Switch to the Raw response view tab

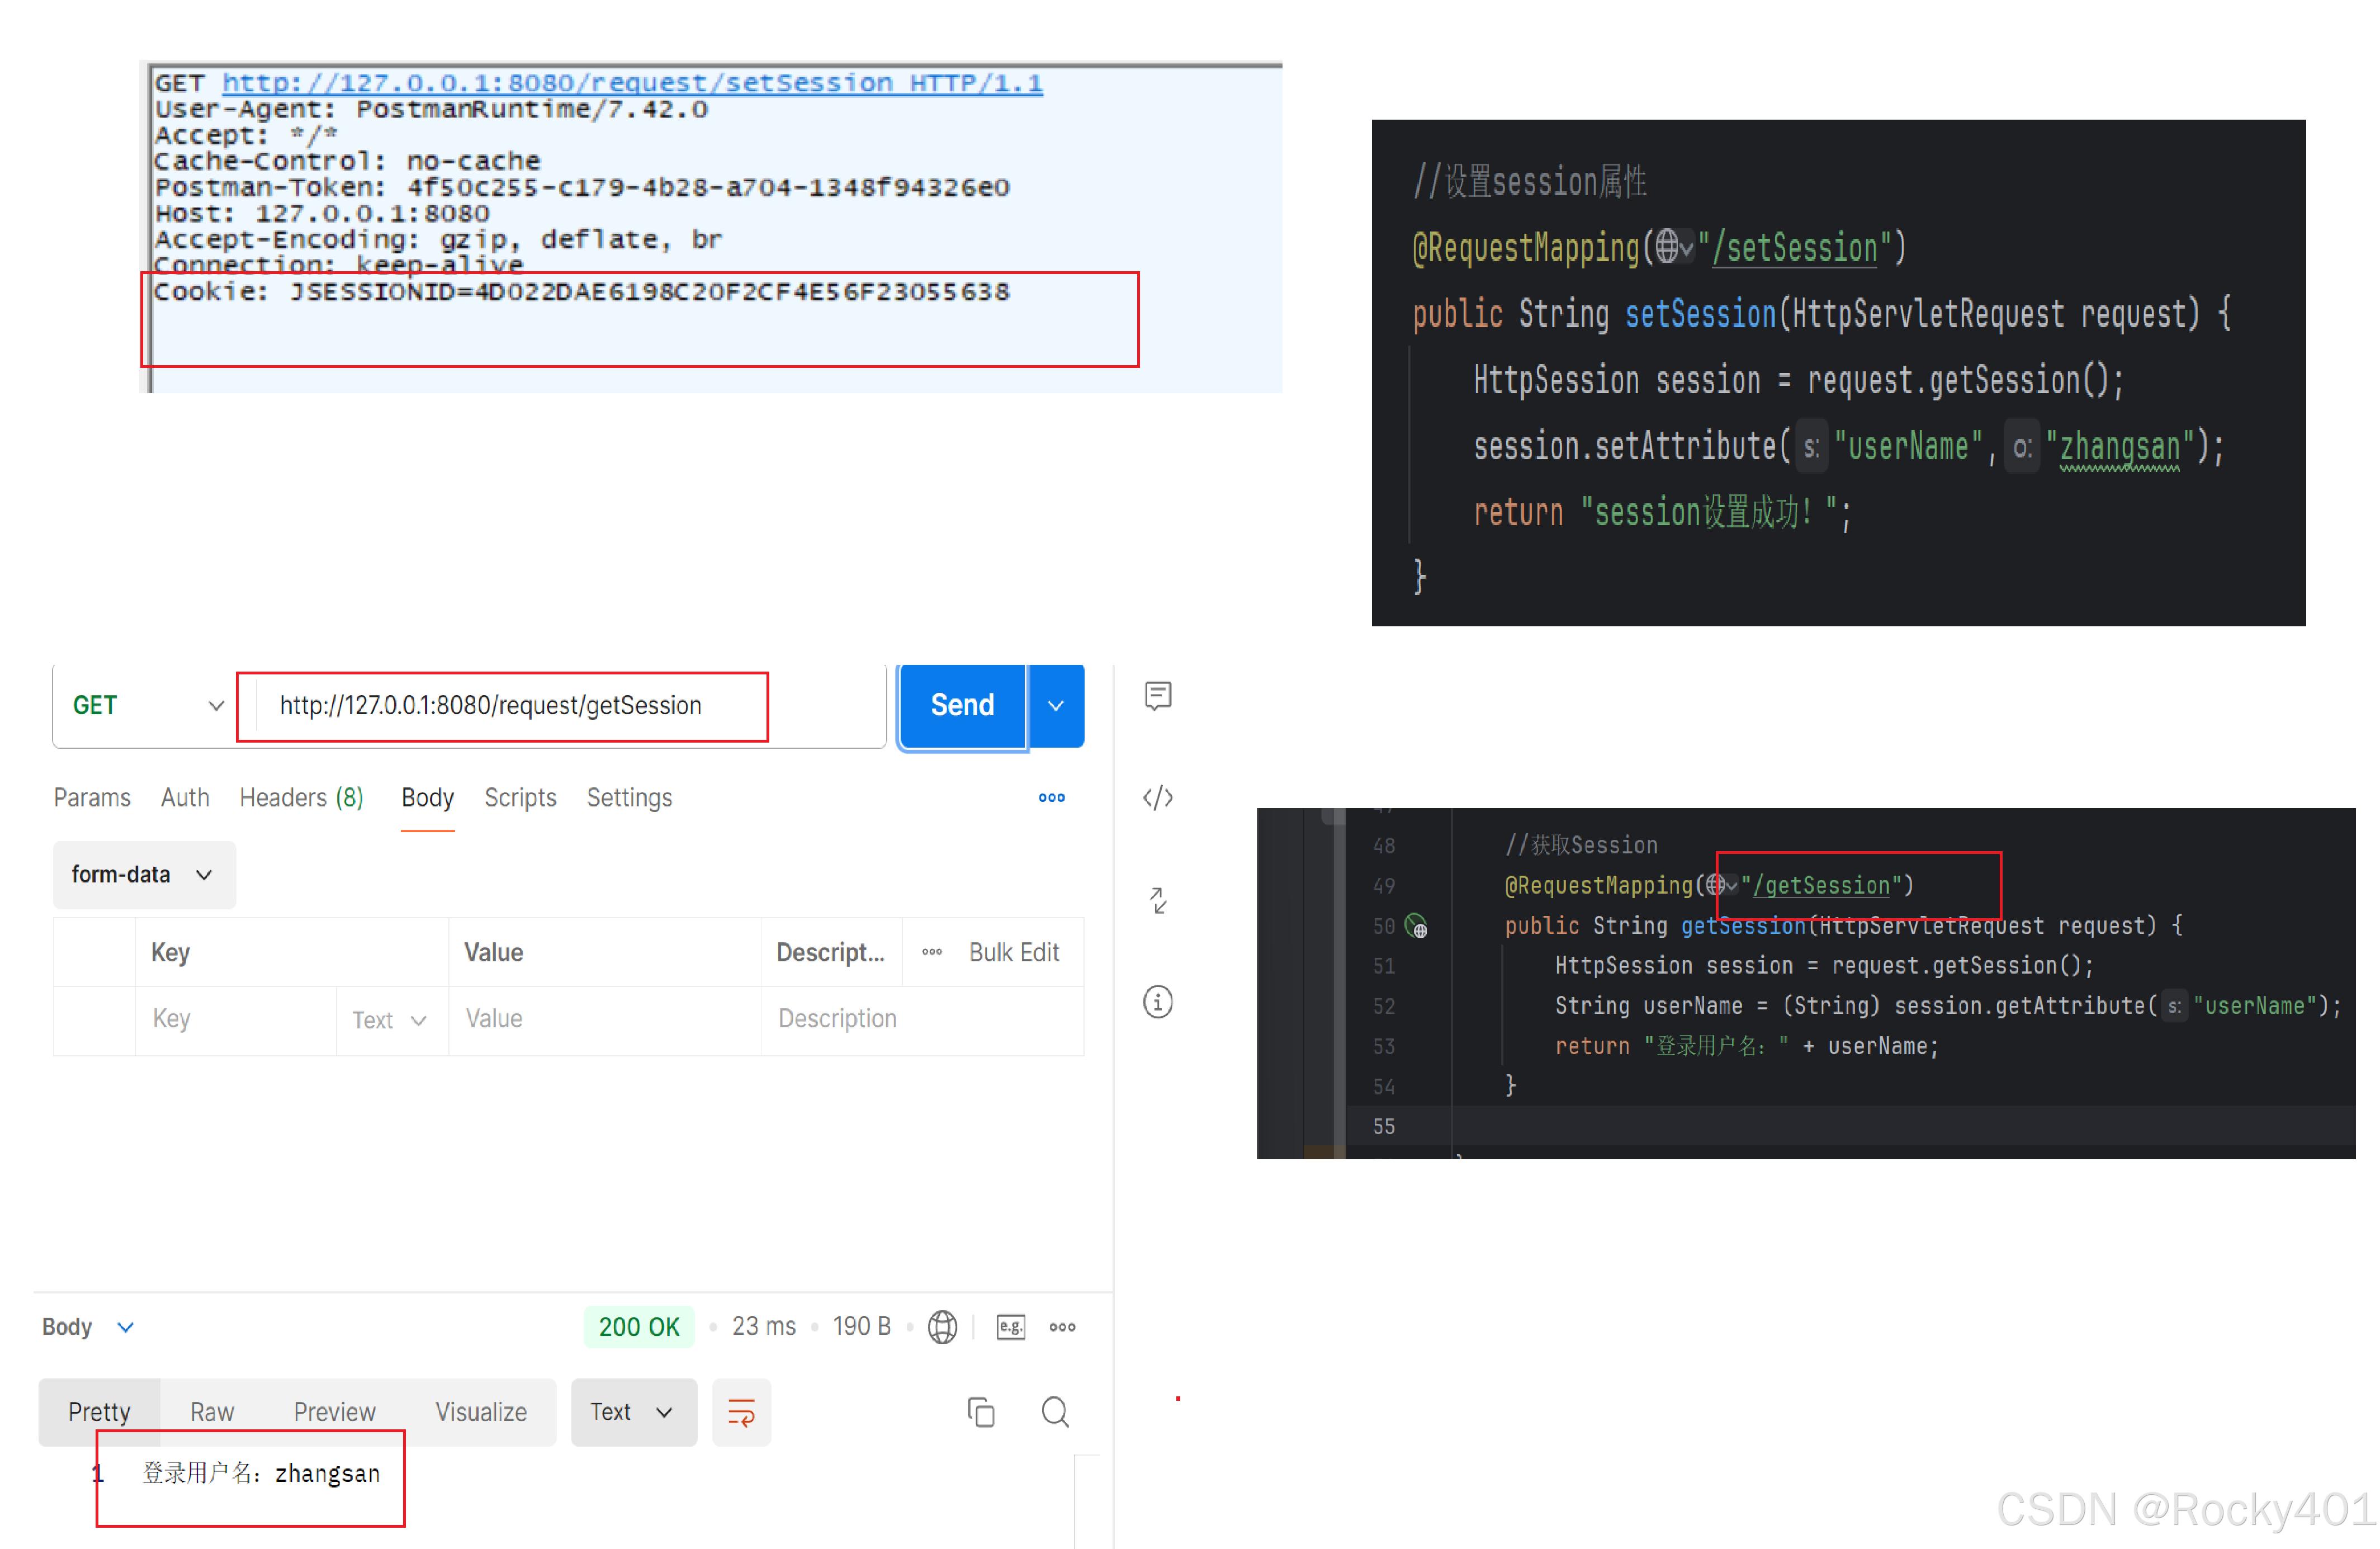pos(212,1412)
